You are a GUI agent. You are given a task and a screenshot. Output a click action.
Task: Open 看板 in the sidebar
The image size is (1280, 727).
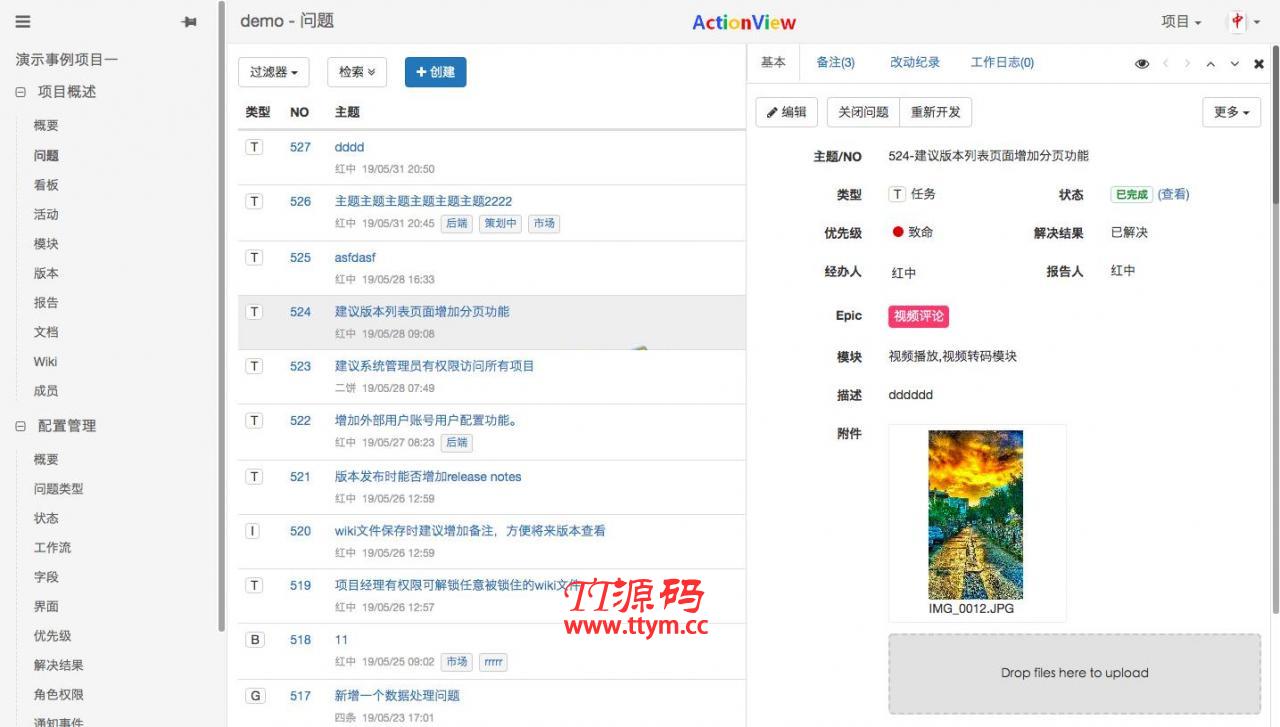pyautogui.click(x=46, y=185)
